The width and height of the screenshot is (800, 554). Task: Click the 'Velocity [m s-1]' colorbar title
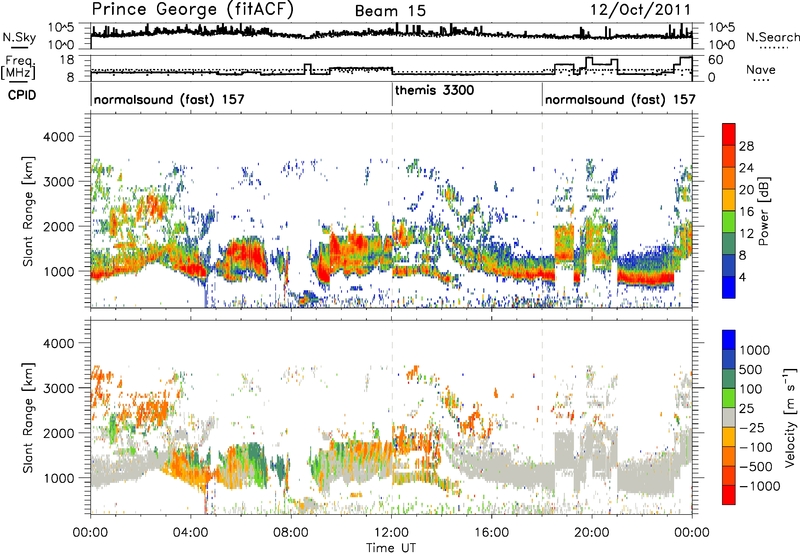click(790, 417)
